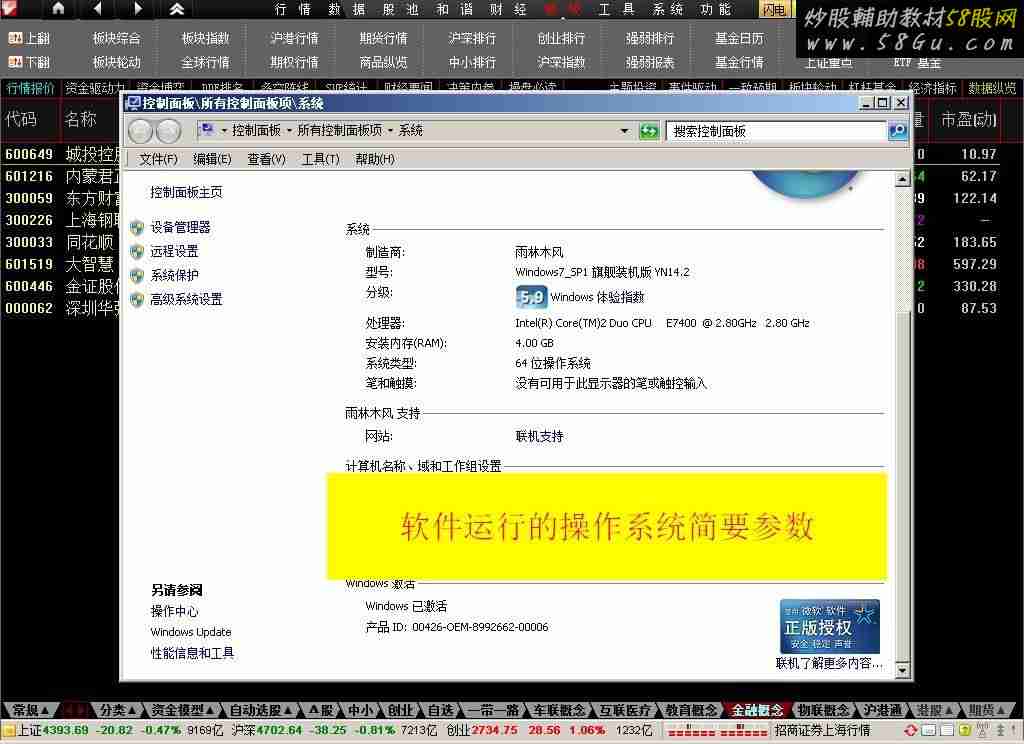Screen dimensions: 1024x744
Task: Expand the 分类 bottom tab menu
Action: click(x=132, y=710)
